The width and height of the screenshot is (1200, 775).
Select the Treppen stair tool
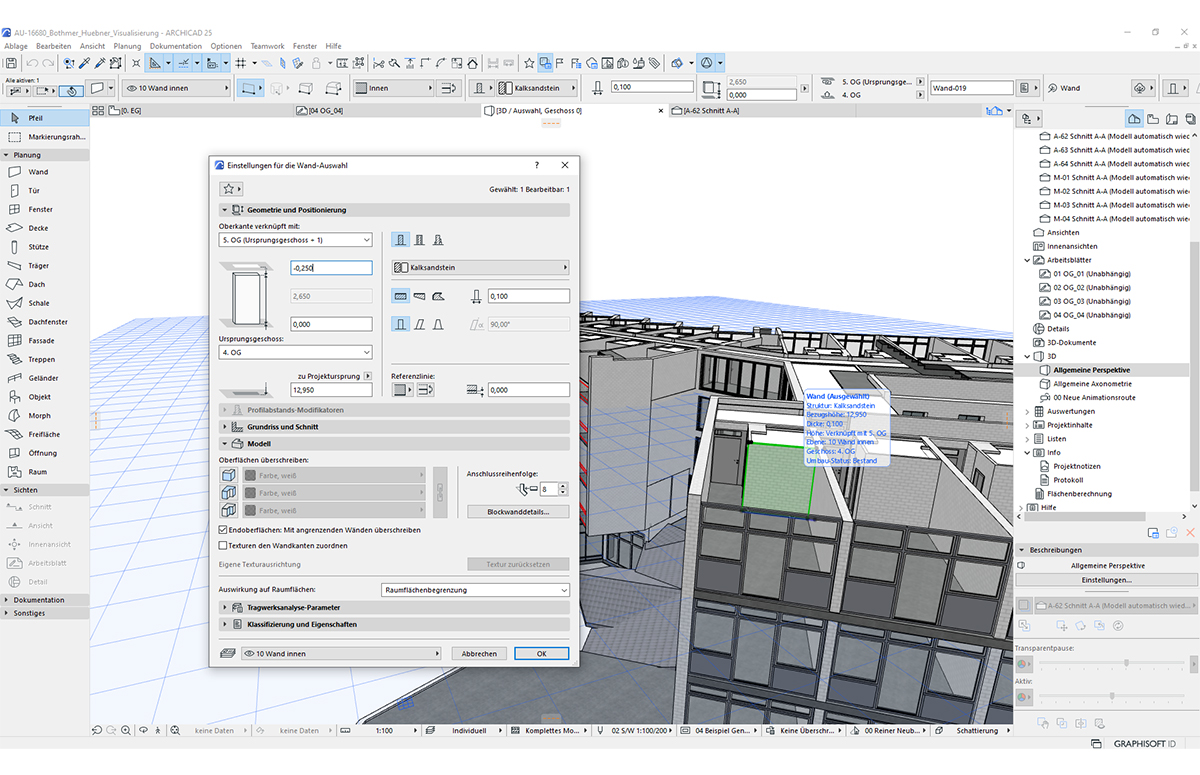[41, 359]
